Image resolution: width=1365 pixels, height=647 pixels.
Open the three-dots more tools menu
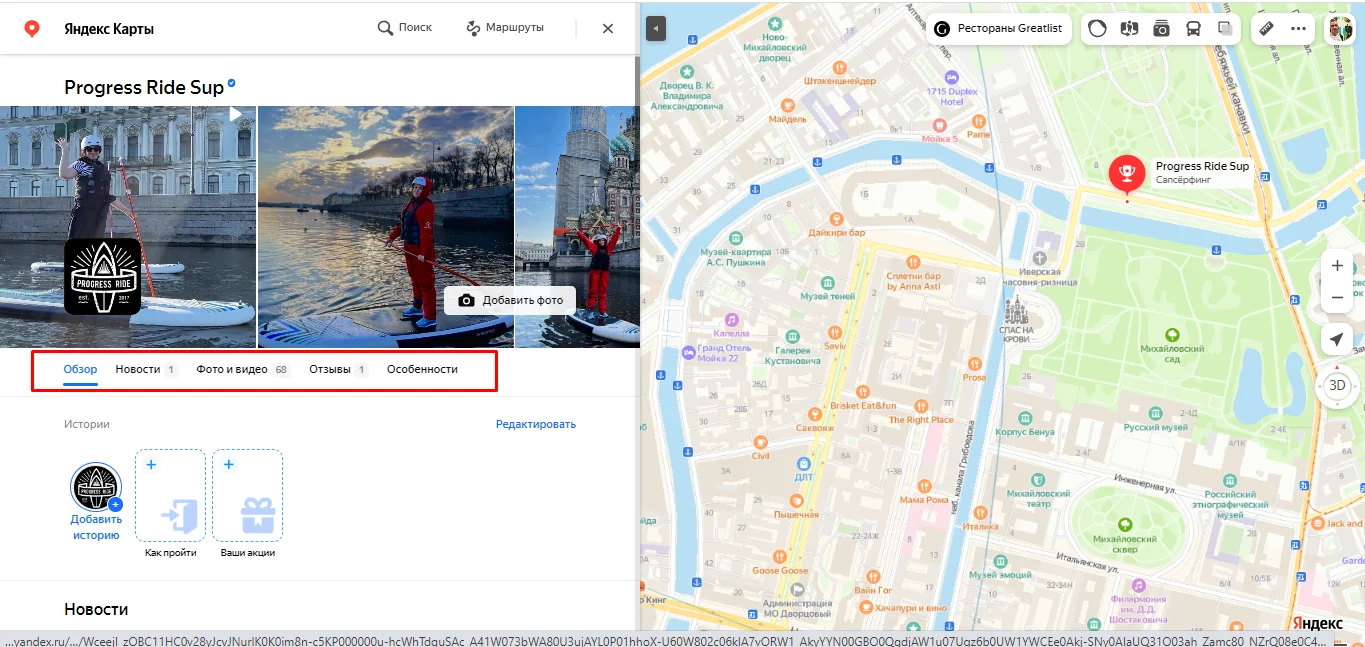tap(1298, 29)
